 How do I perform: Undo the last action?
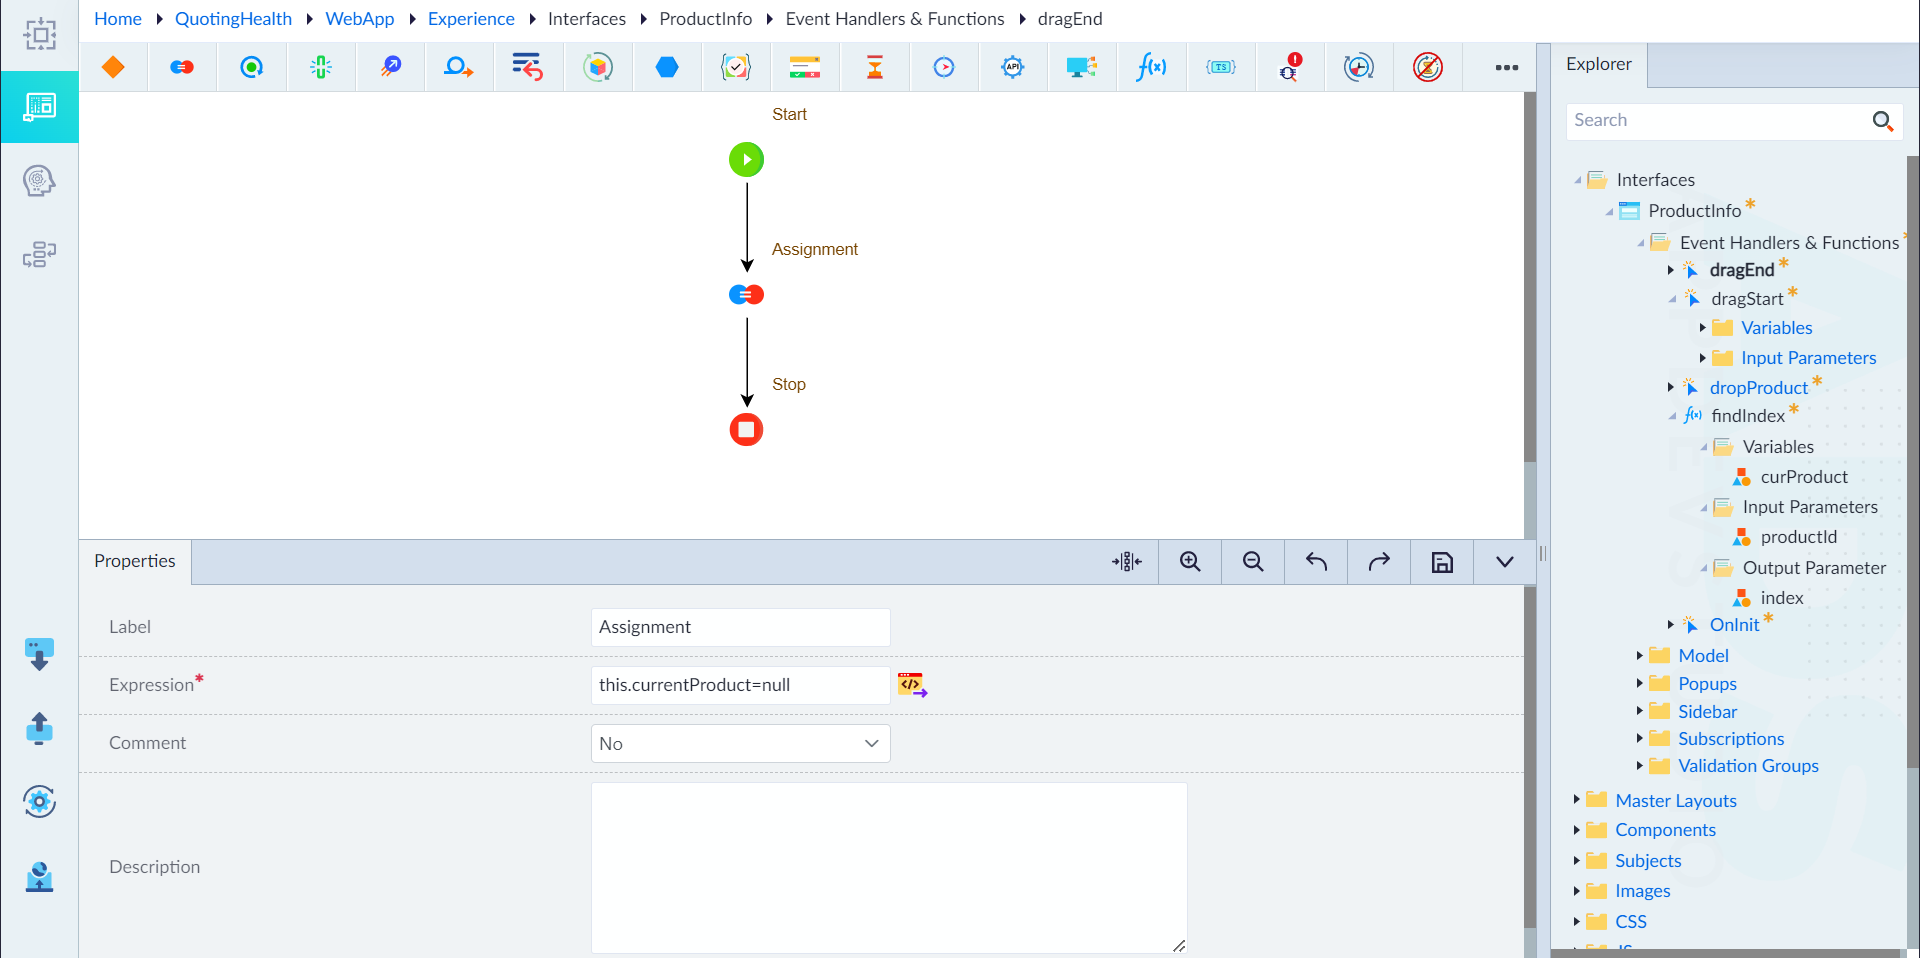click(1316, 562)
